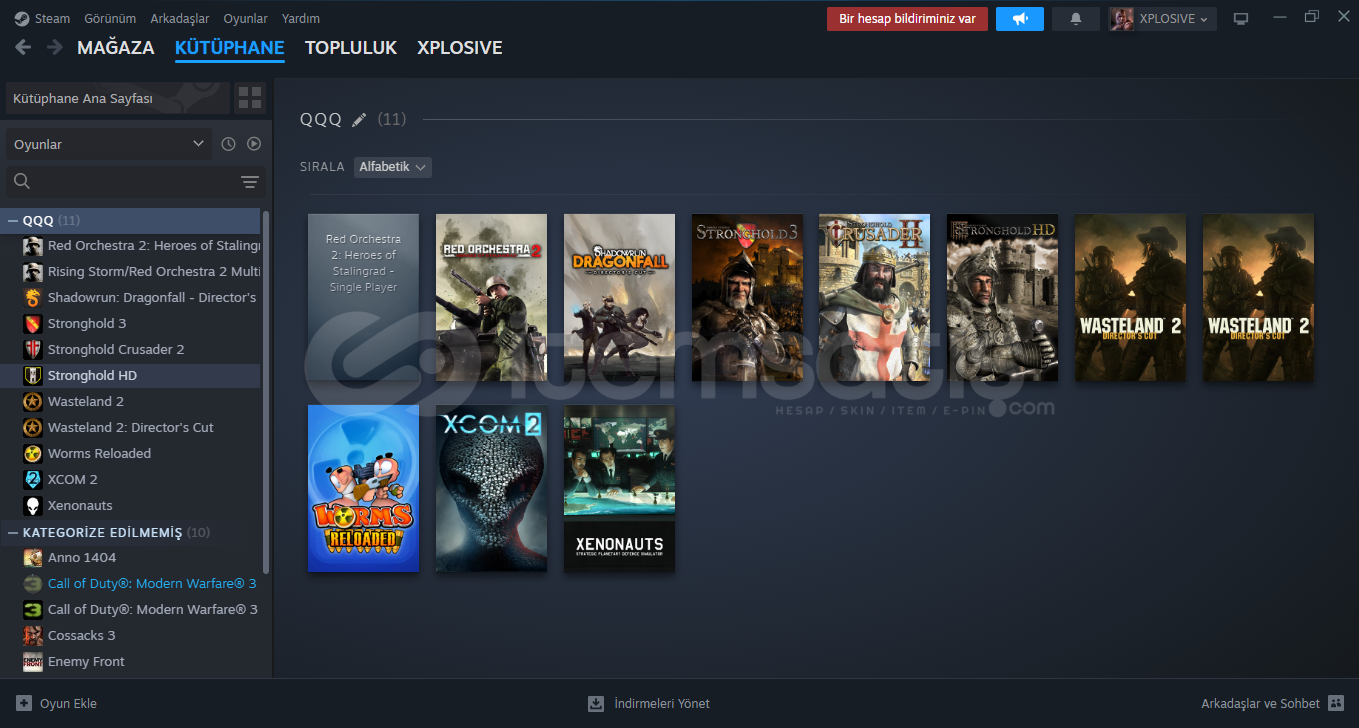The width and height of the screenshot is (1359, 728).
Task: Open Worms Reloaded cover tile
Action: [x=363, y=488]
